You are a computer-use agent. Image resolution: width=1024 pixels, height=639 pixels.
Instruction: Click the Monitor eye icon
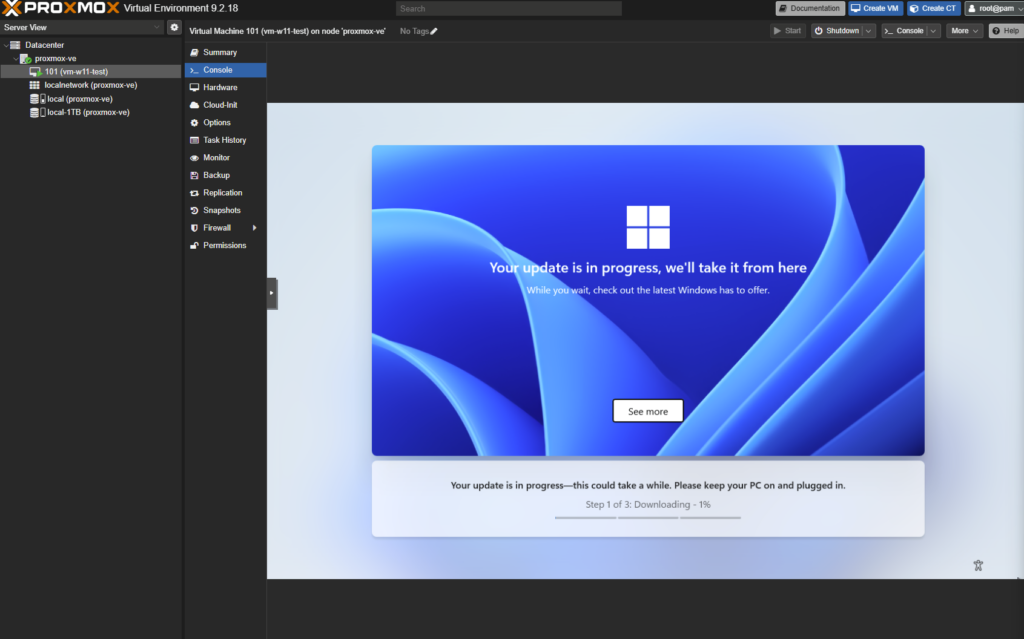[194, 158]
